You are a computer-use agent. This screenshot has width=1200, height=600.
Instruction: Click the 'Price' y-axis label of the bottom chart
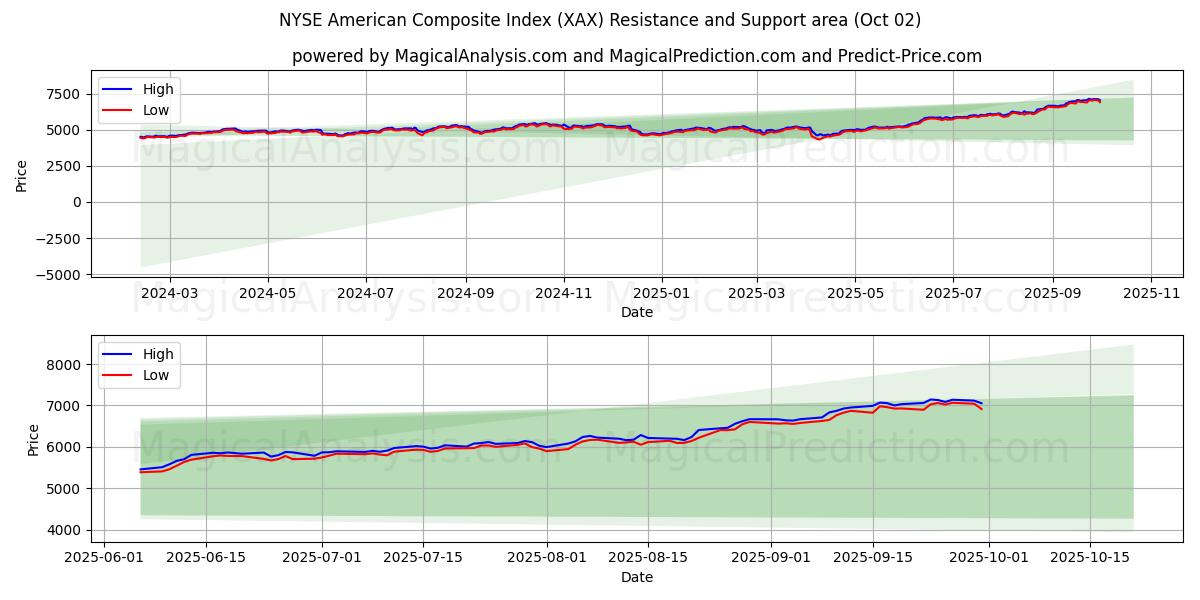pos(34,439)
